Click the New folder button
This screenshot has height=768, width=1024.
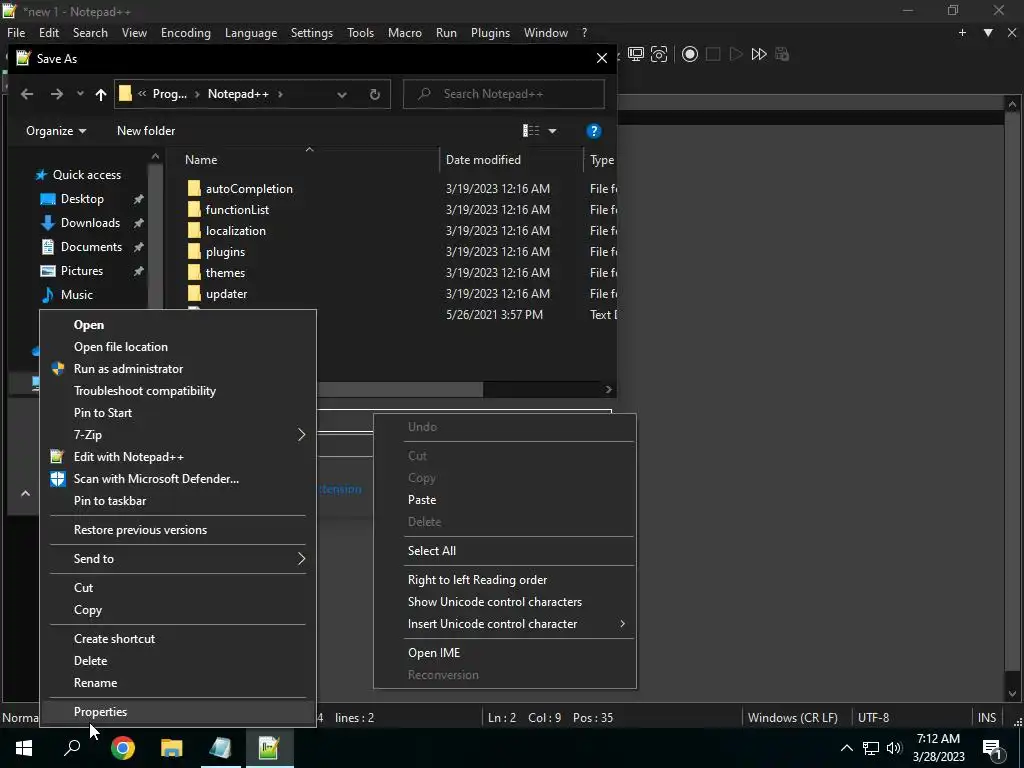[146, 131]
